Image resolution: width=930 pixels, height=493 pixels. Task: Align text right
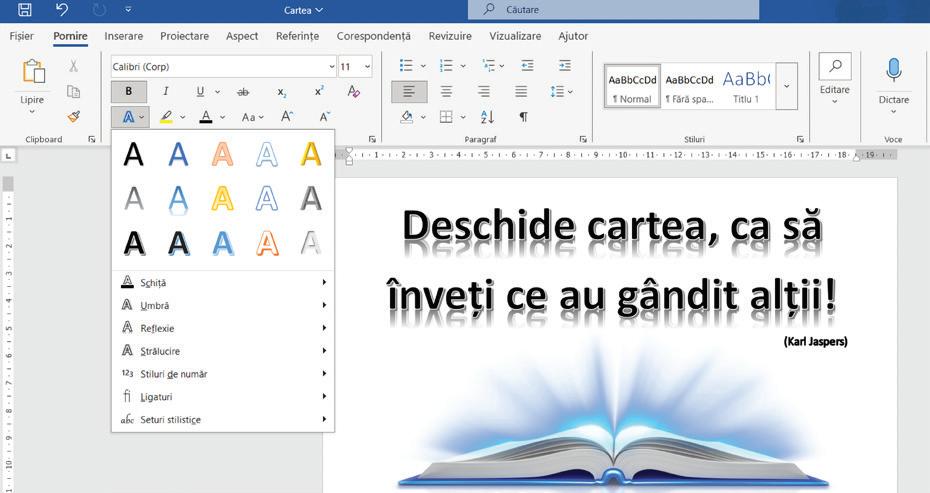pyautogui.click(x=484, y=91)
